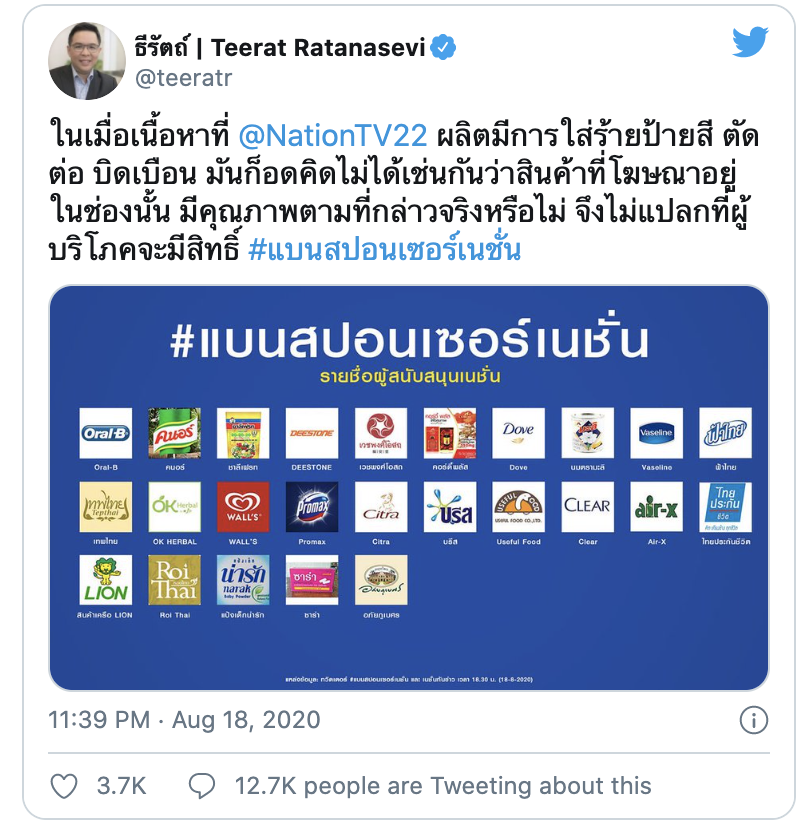The image size is (808, 822).
Task: Click the blue verified badge
Action: pyautogui.click(x=443, y=47)
